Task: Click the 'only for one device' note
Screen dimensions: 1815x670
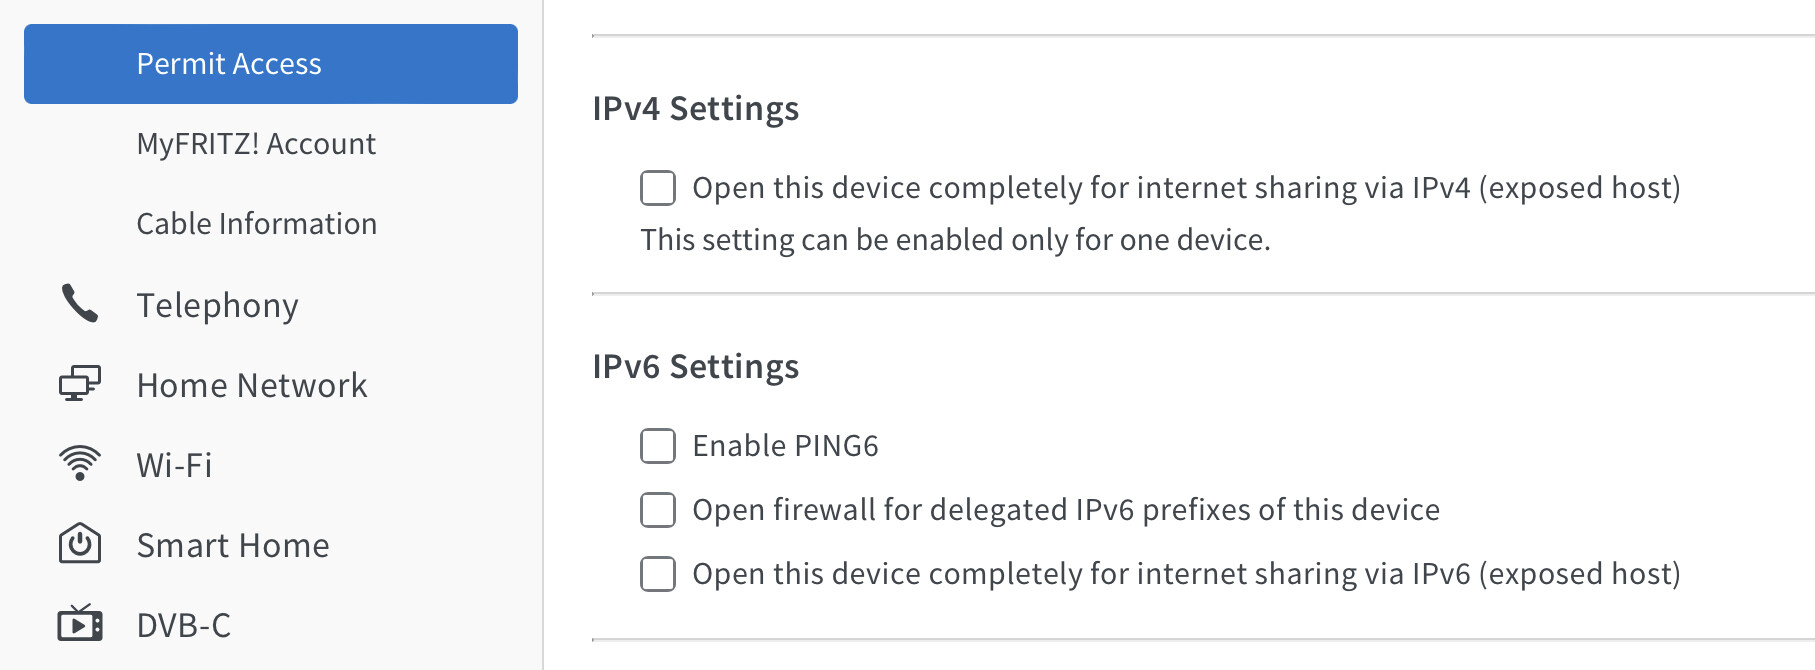Action: [x=955, y=240]
